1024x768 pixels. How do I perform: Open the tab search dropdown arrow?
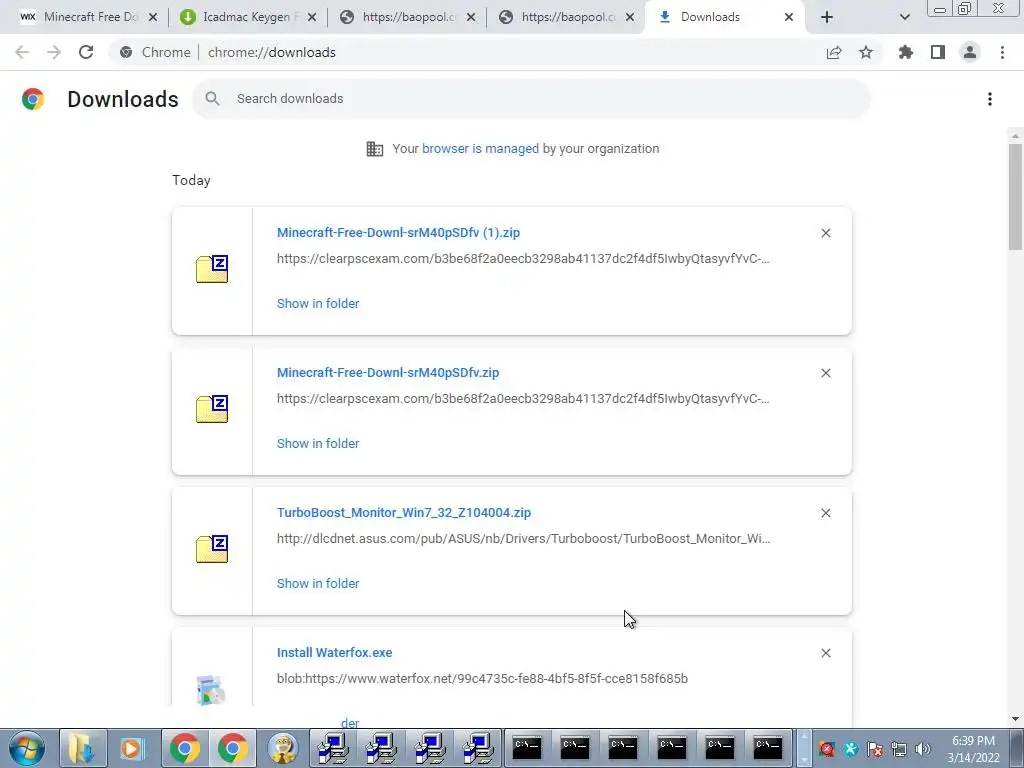tap(904, 18)
